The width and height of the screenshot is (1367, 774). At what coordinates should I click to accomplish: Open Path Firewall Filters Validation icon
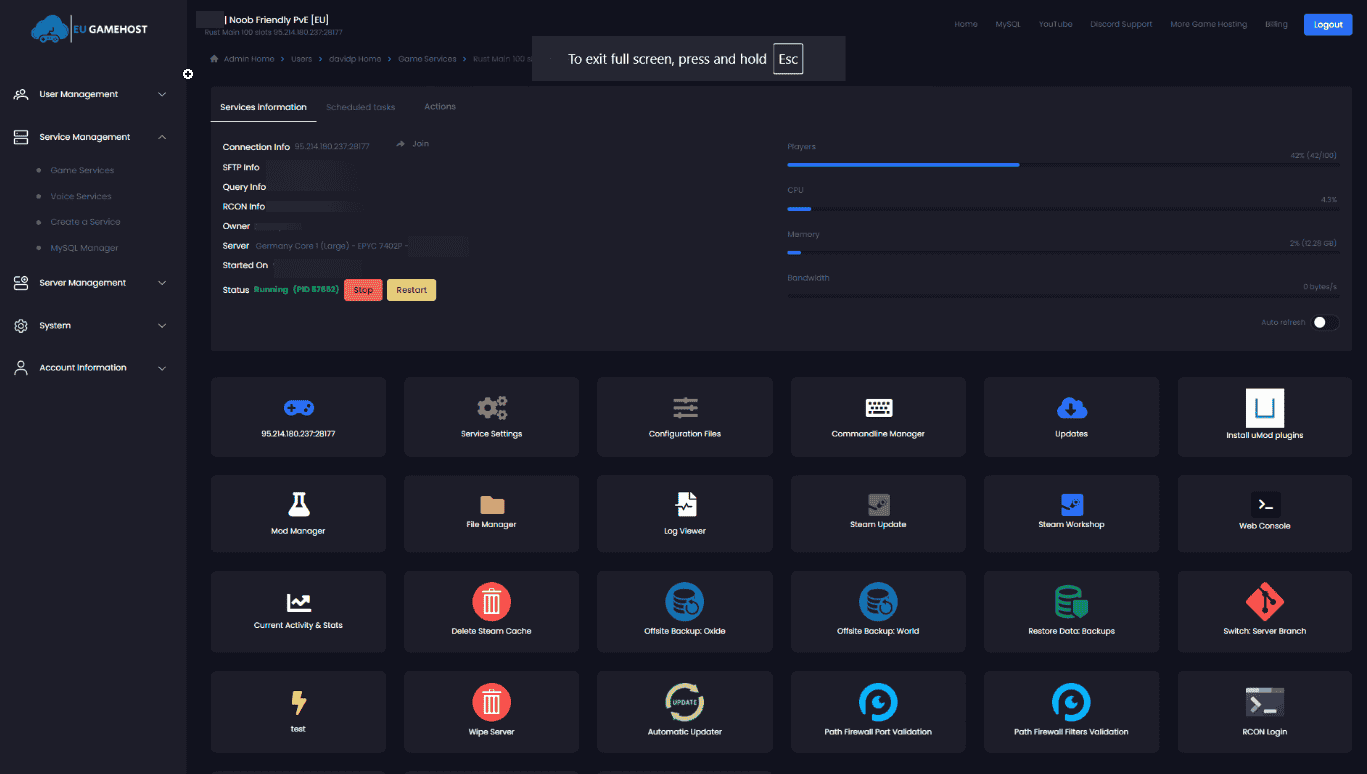[x=1071, y=703]
